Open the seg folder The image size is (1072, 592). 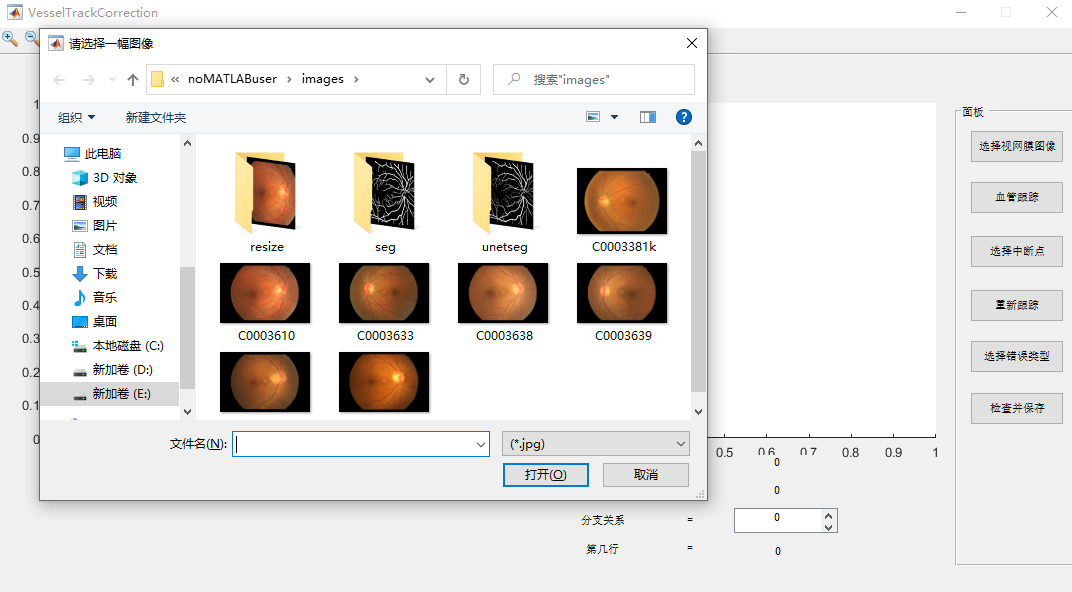point(385,195)
